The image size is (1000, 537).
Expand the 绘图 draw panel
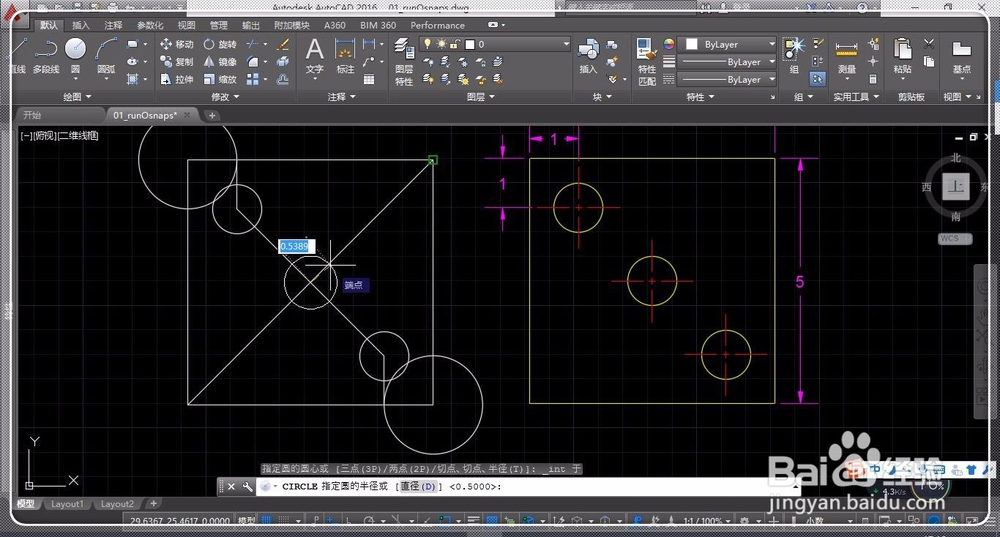click(x=77, y=97)
